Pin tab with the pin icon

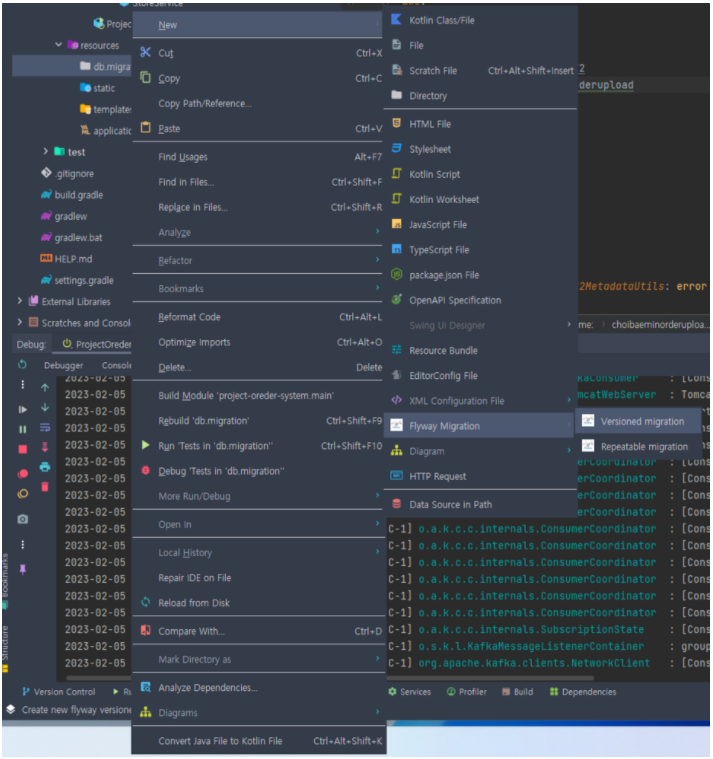(x=23, y=569)
